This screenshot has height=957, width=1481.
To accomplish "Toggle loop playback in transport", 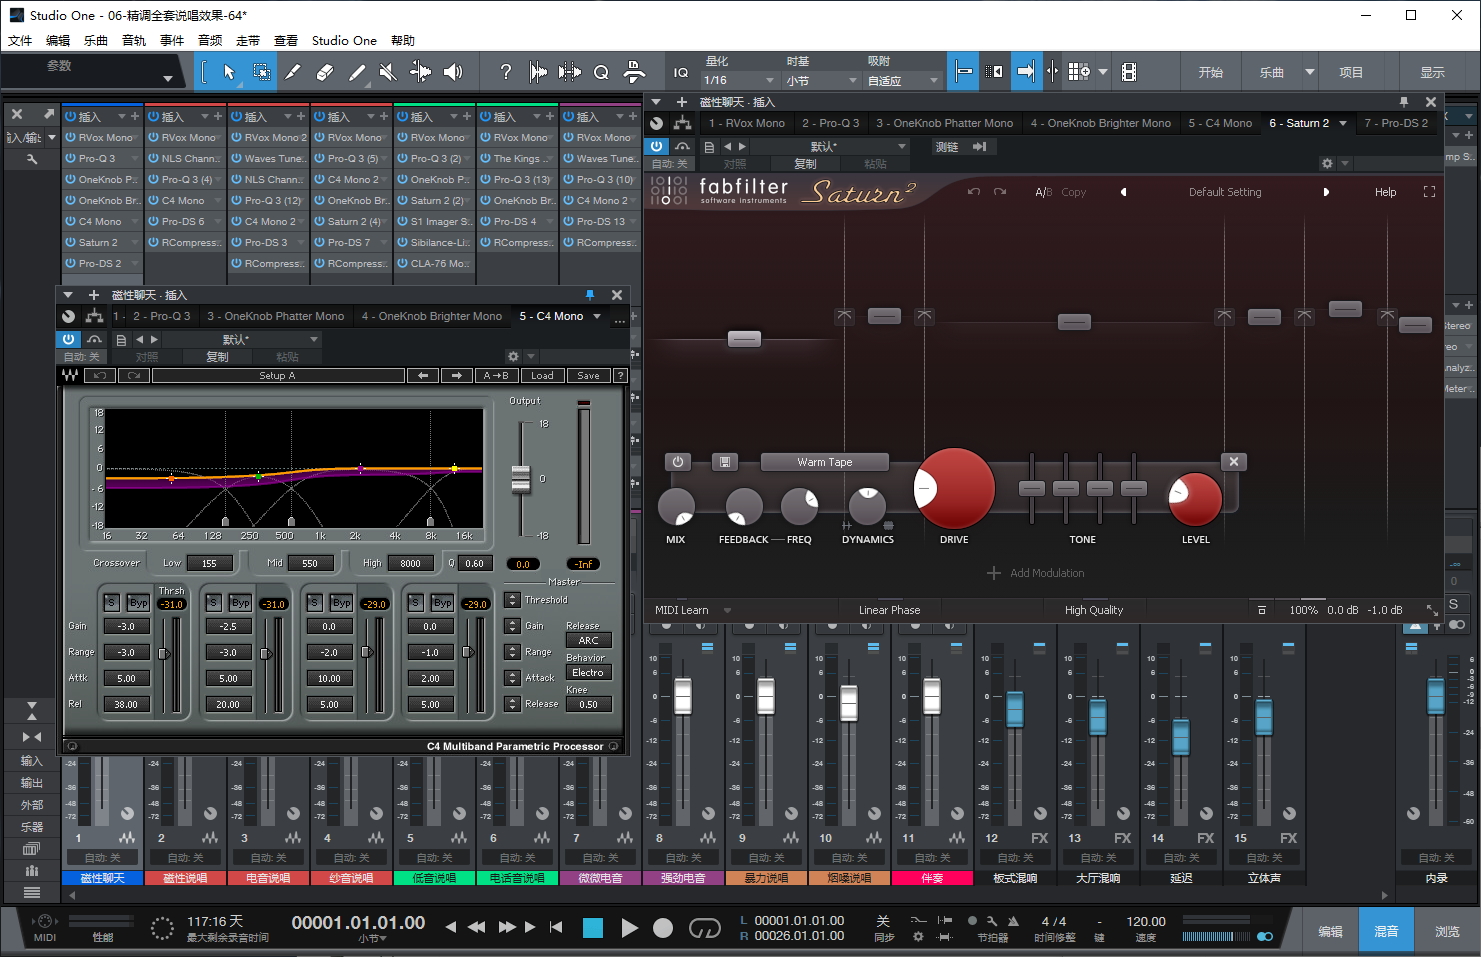I will tap(704, 928).
